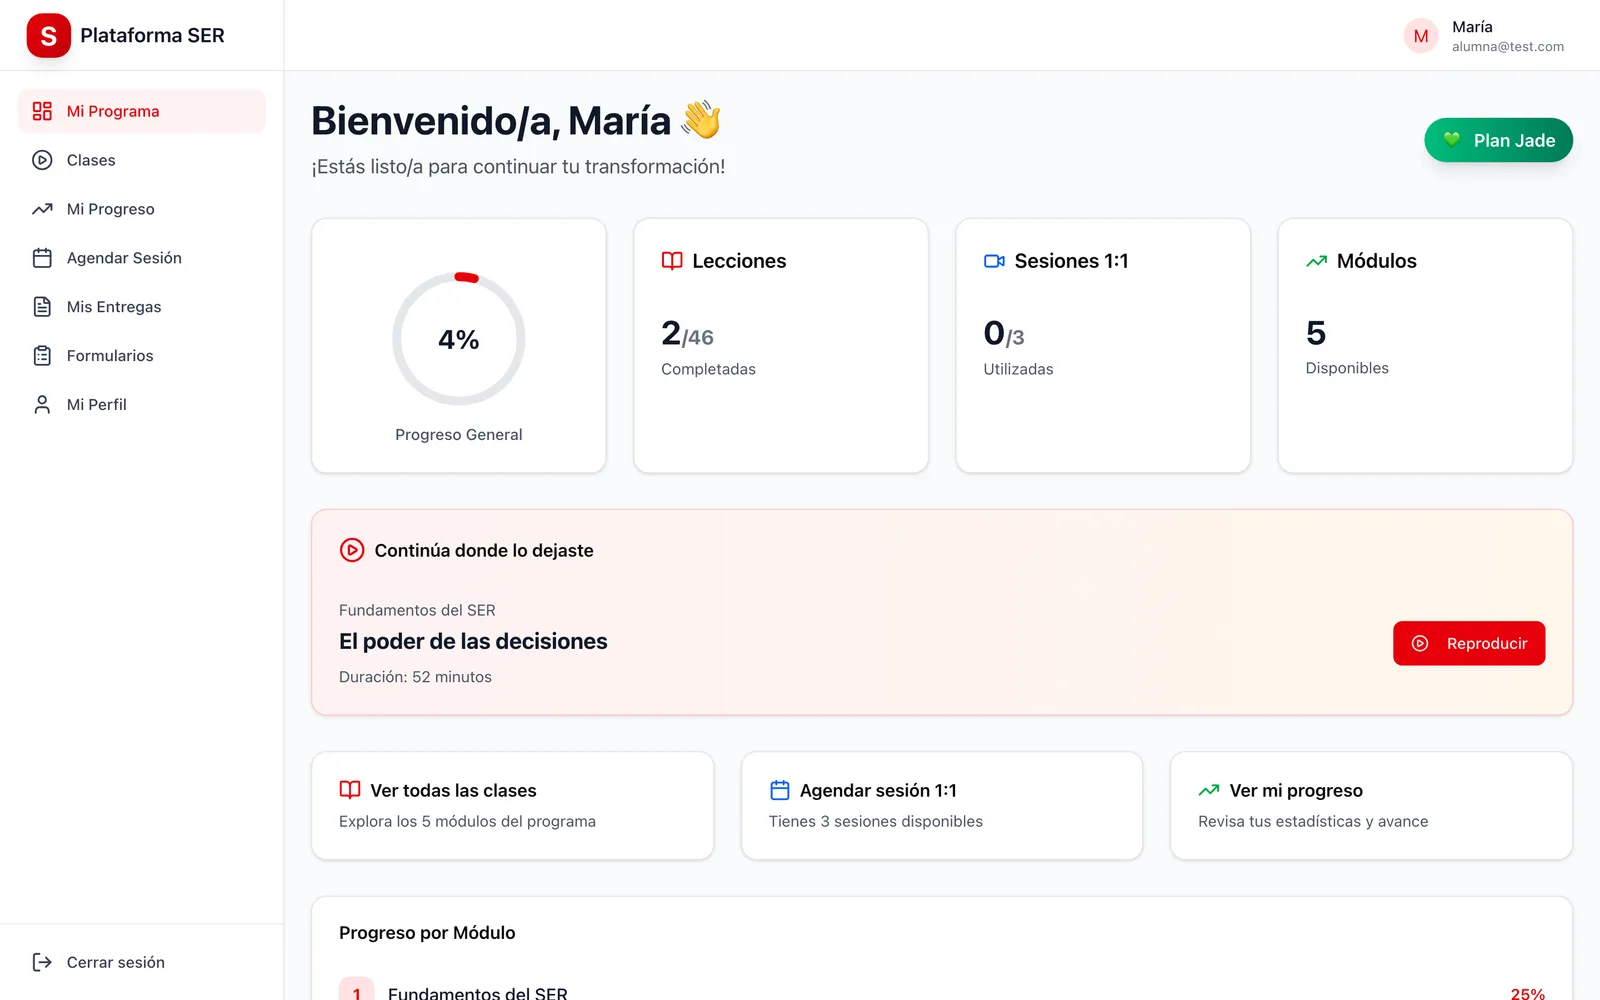Click the Mi Progreso trending arrow icon

point(42,209)
